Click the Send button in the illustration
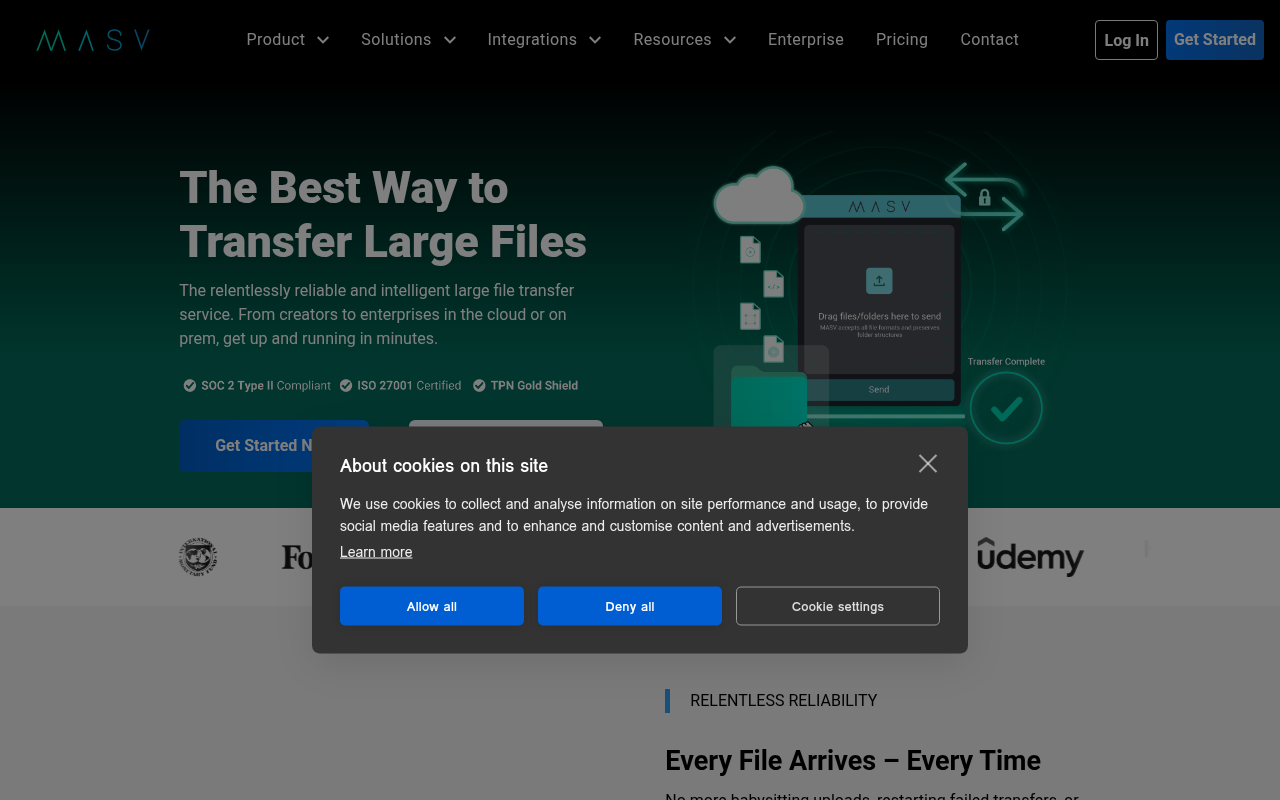The width and height of the screenshot is (1280, 800). tap(879, 390)
